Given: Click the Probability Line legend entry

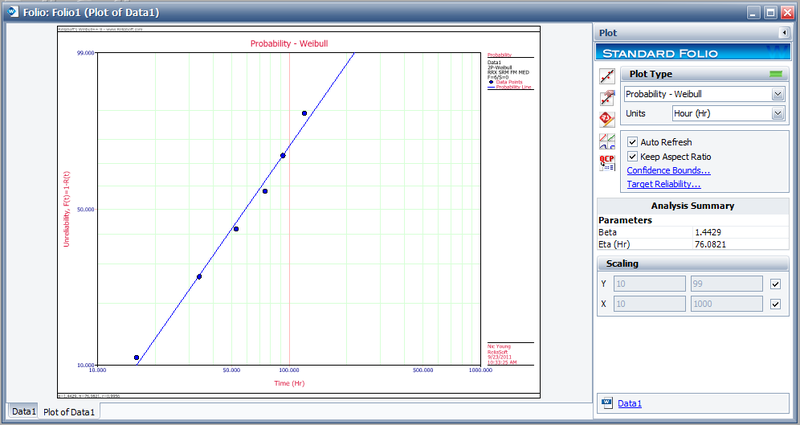Looking at the screenshot, I should point(509,87).
